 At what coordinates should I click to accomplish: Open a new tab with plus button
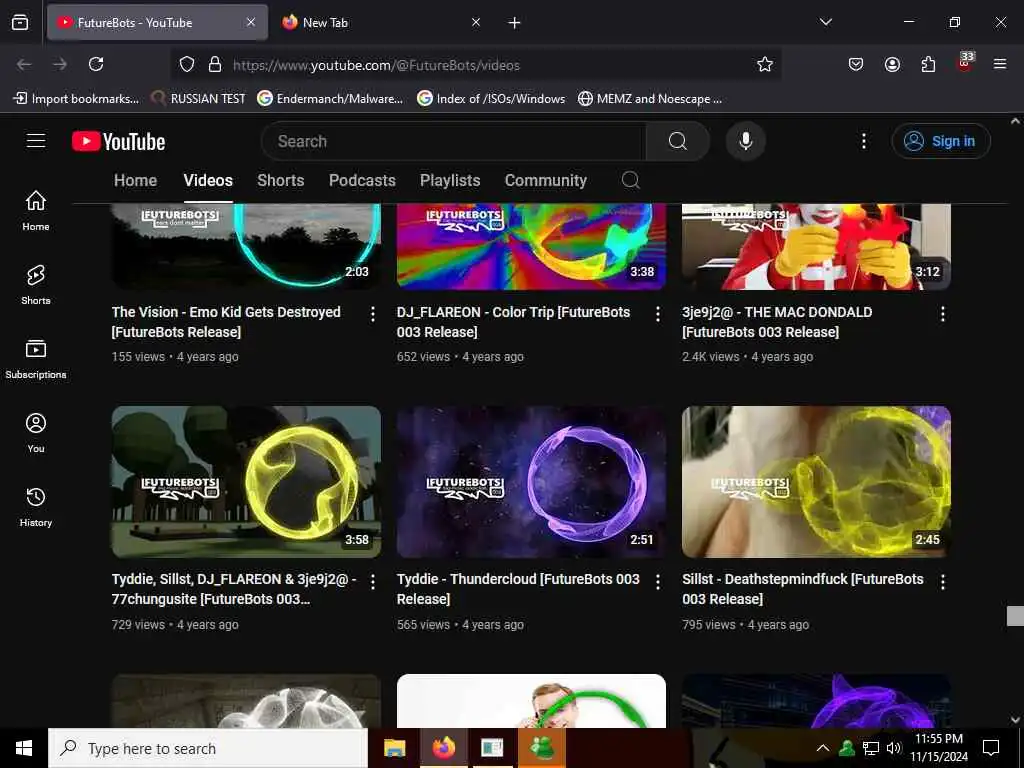coord(515,23)
